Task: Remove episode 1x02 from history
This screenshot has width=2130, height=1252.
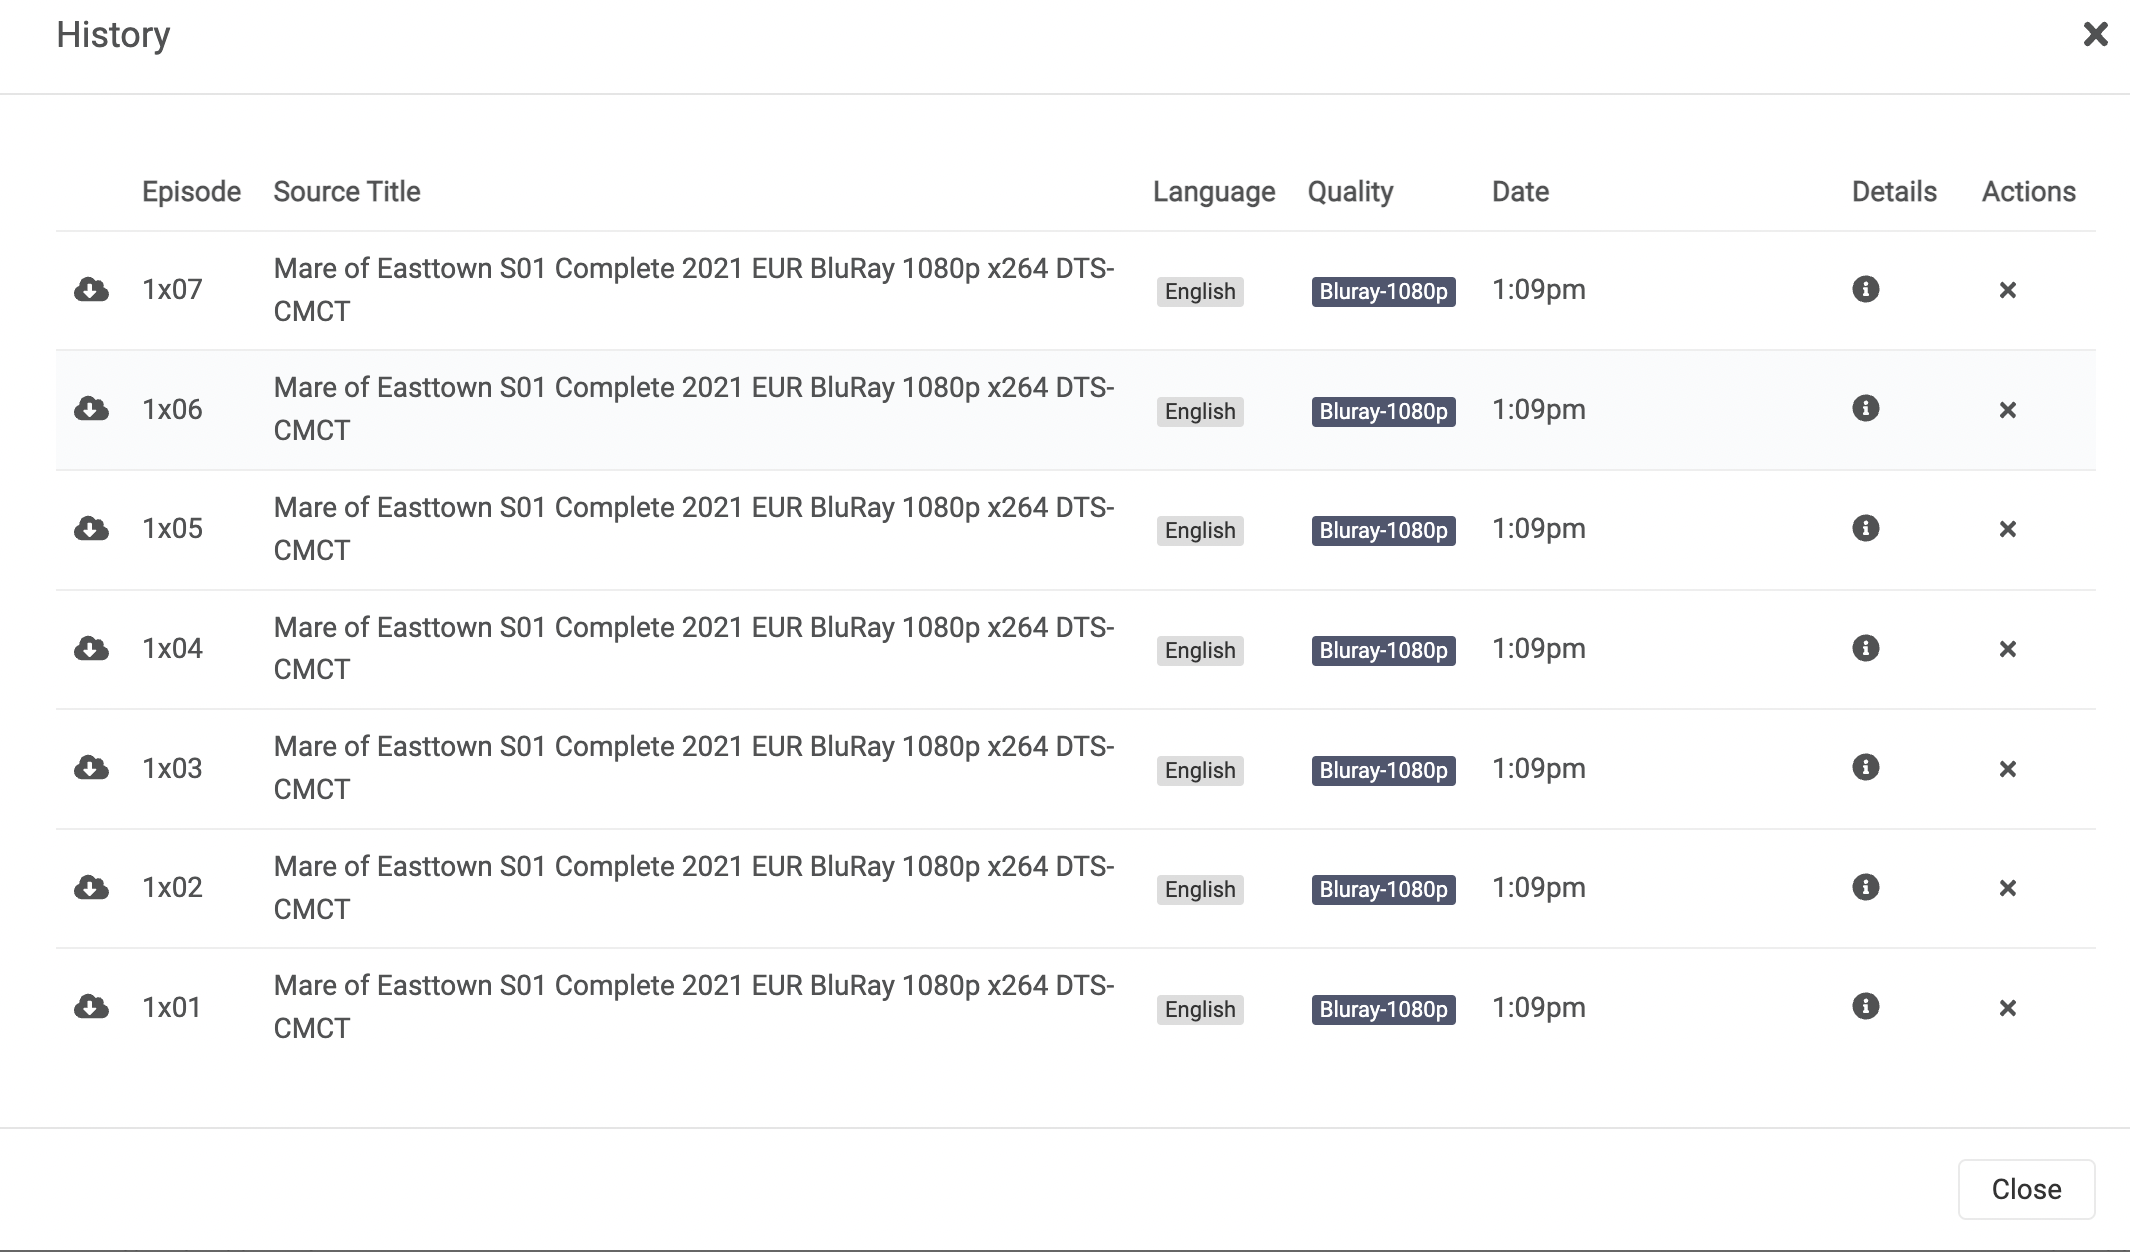Action: (x=2007, y=888)
